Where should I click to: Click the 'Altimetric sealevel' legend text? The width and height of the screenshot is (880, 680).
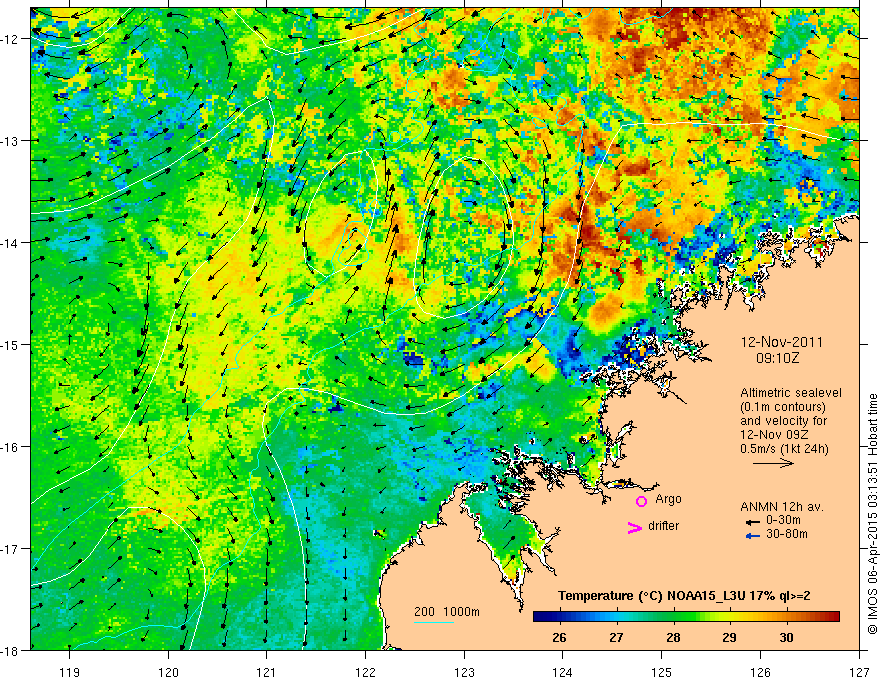pyautogui.click(x=791, y=393)
